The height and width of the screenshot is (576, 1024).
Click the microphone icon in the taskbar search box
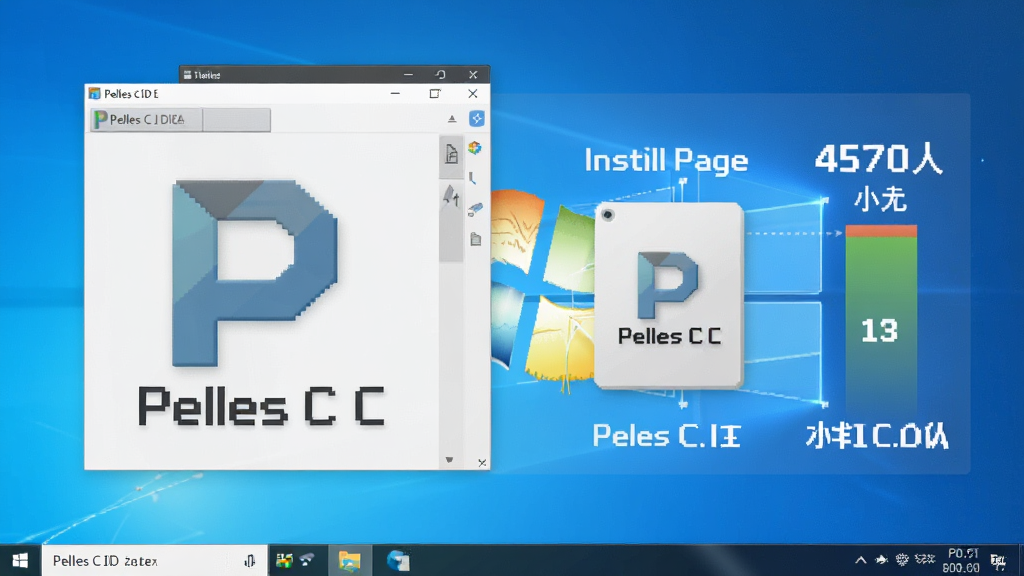249,560
